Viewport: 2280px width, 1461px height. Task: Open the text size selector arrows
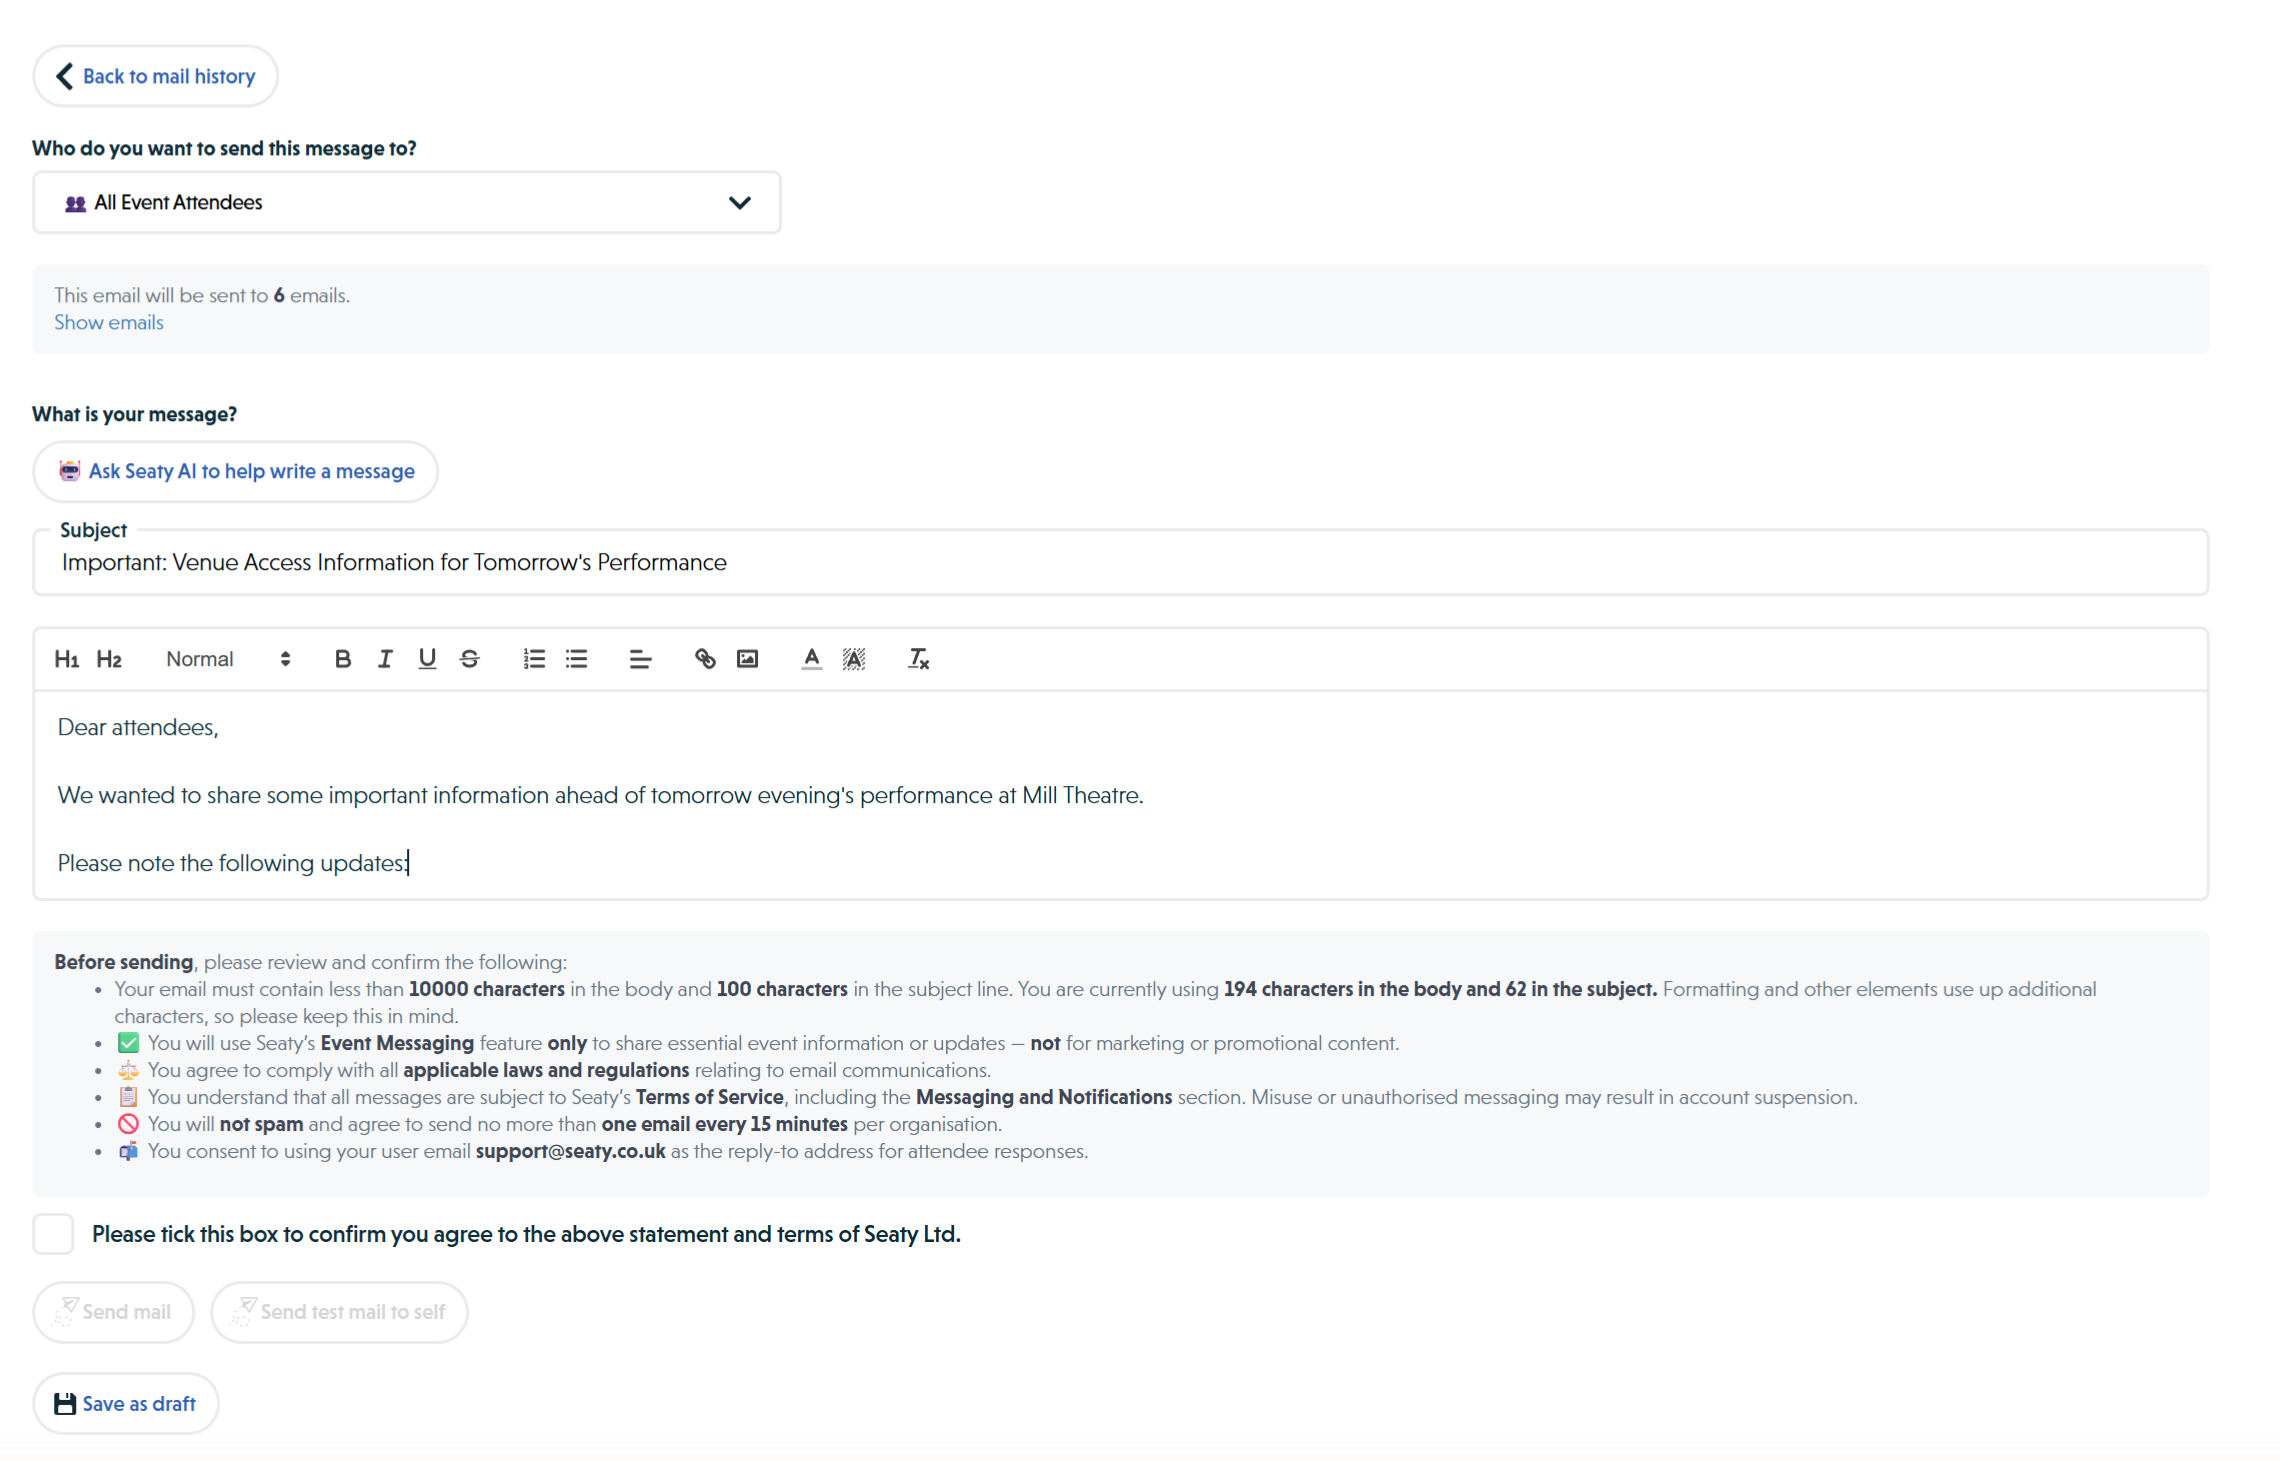284,658
